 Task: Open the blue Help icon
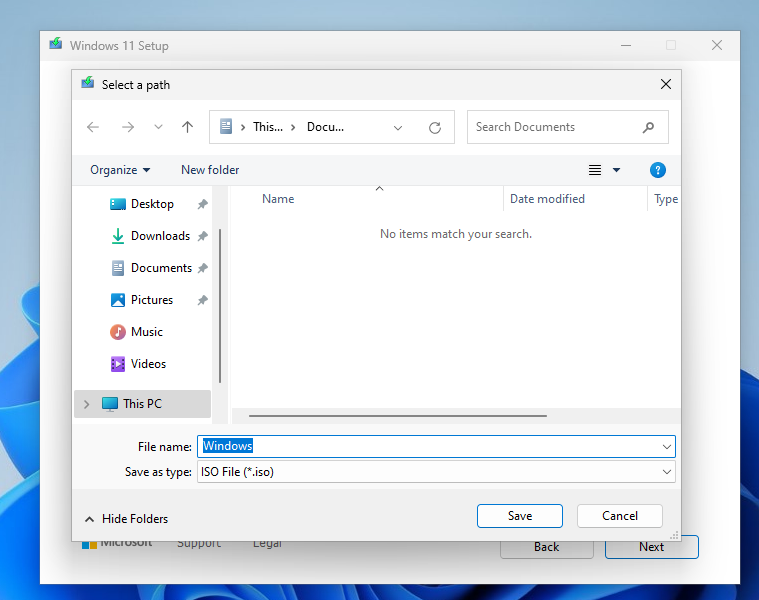click(657, 170)
